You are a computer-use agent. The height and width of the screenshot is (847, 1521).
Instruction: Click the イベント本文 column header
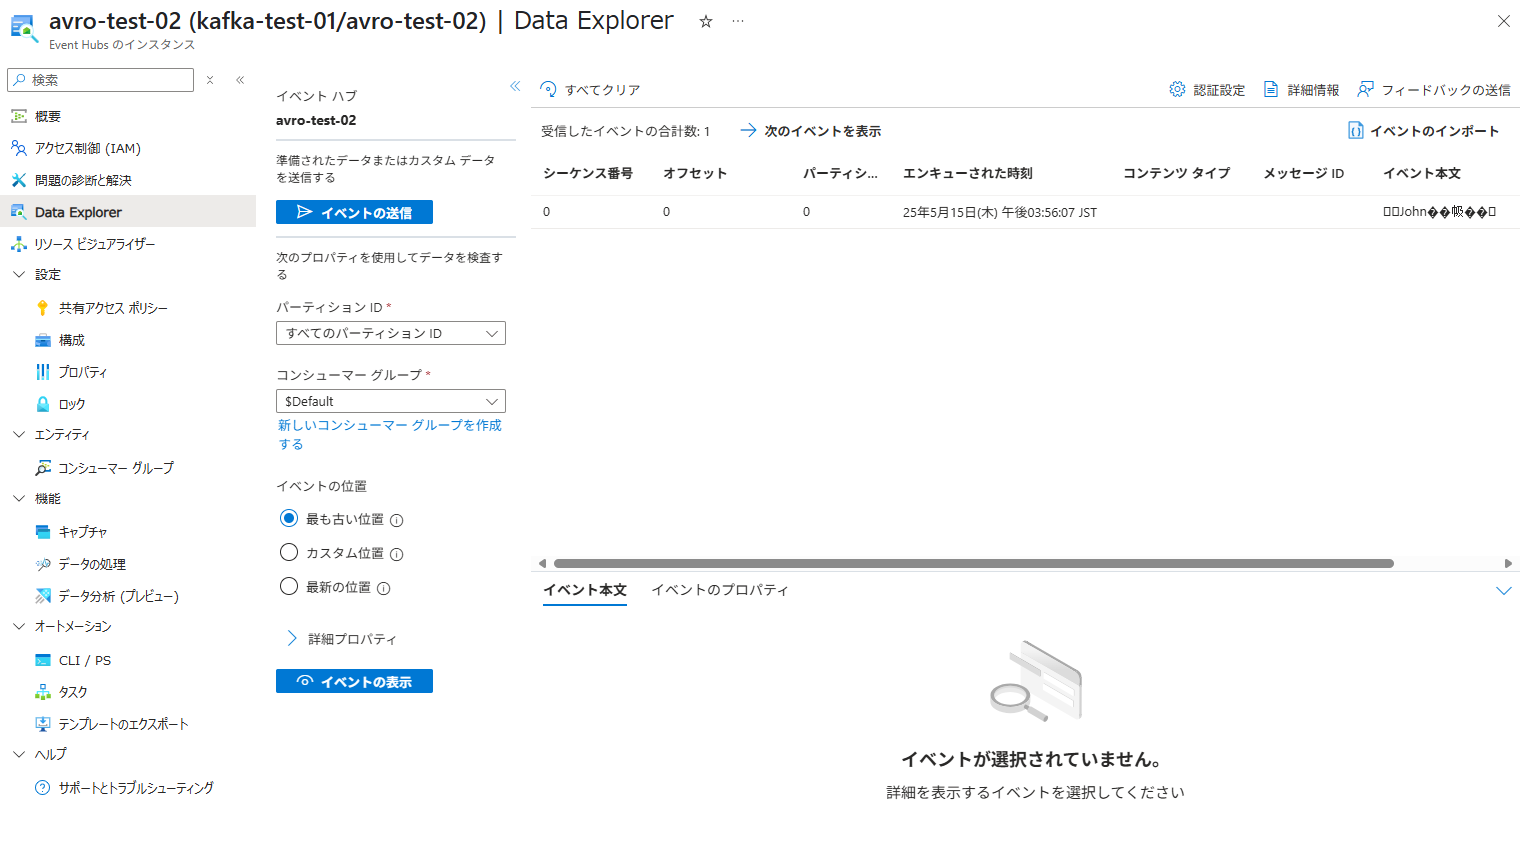click(x=1422, y=173)
